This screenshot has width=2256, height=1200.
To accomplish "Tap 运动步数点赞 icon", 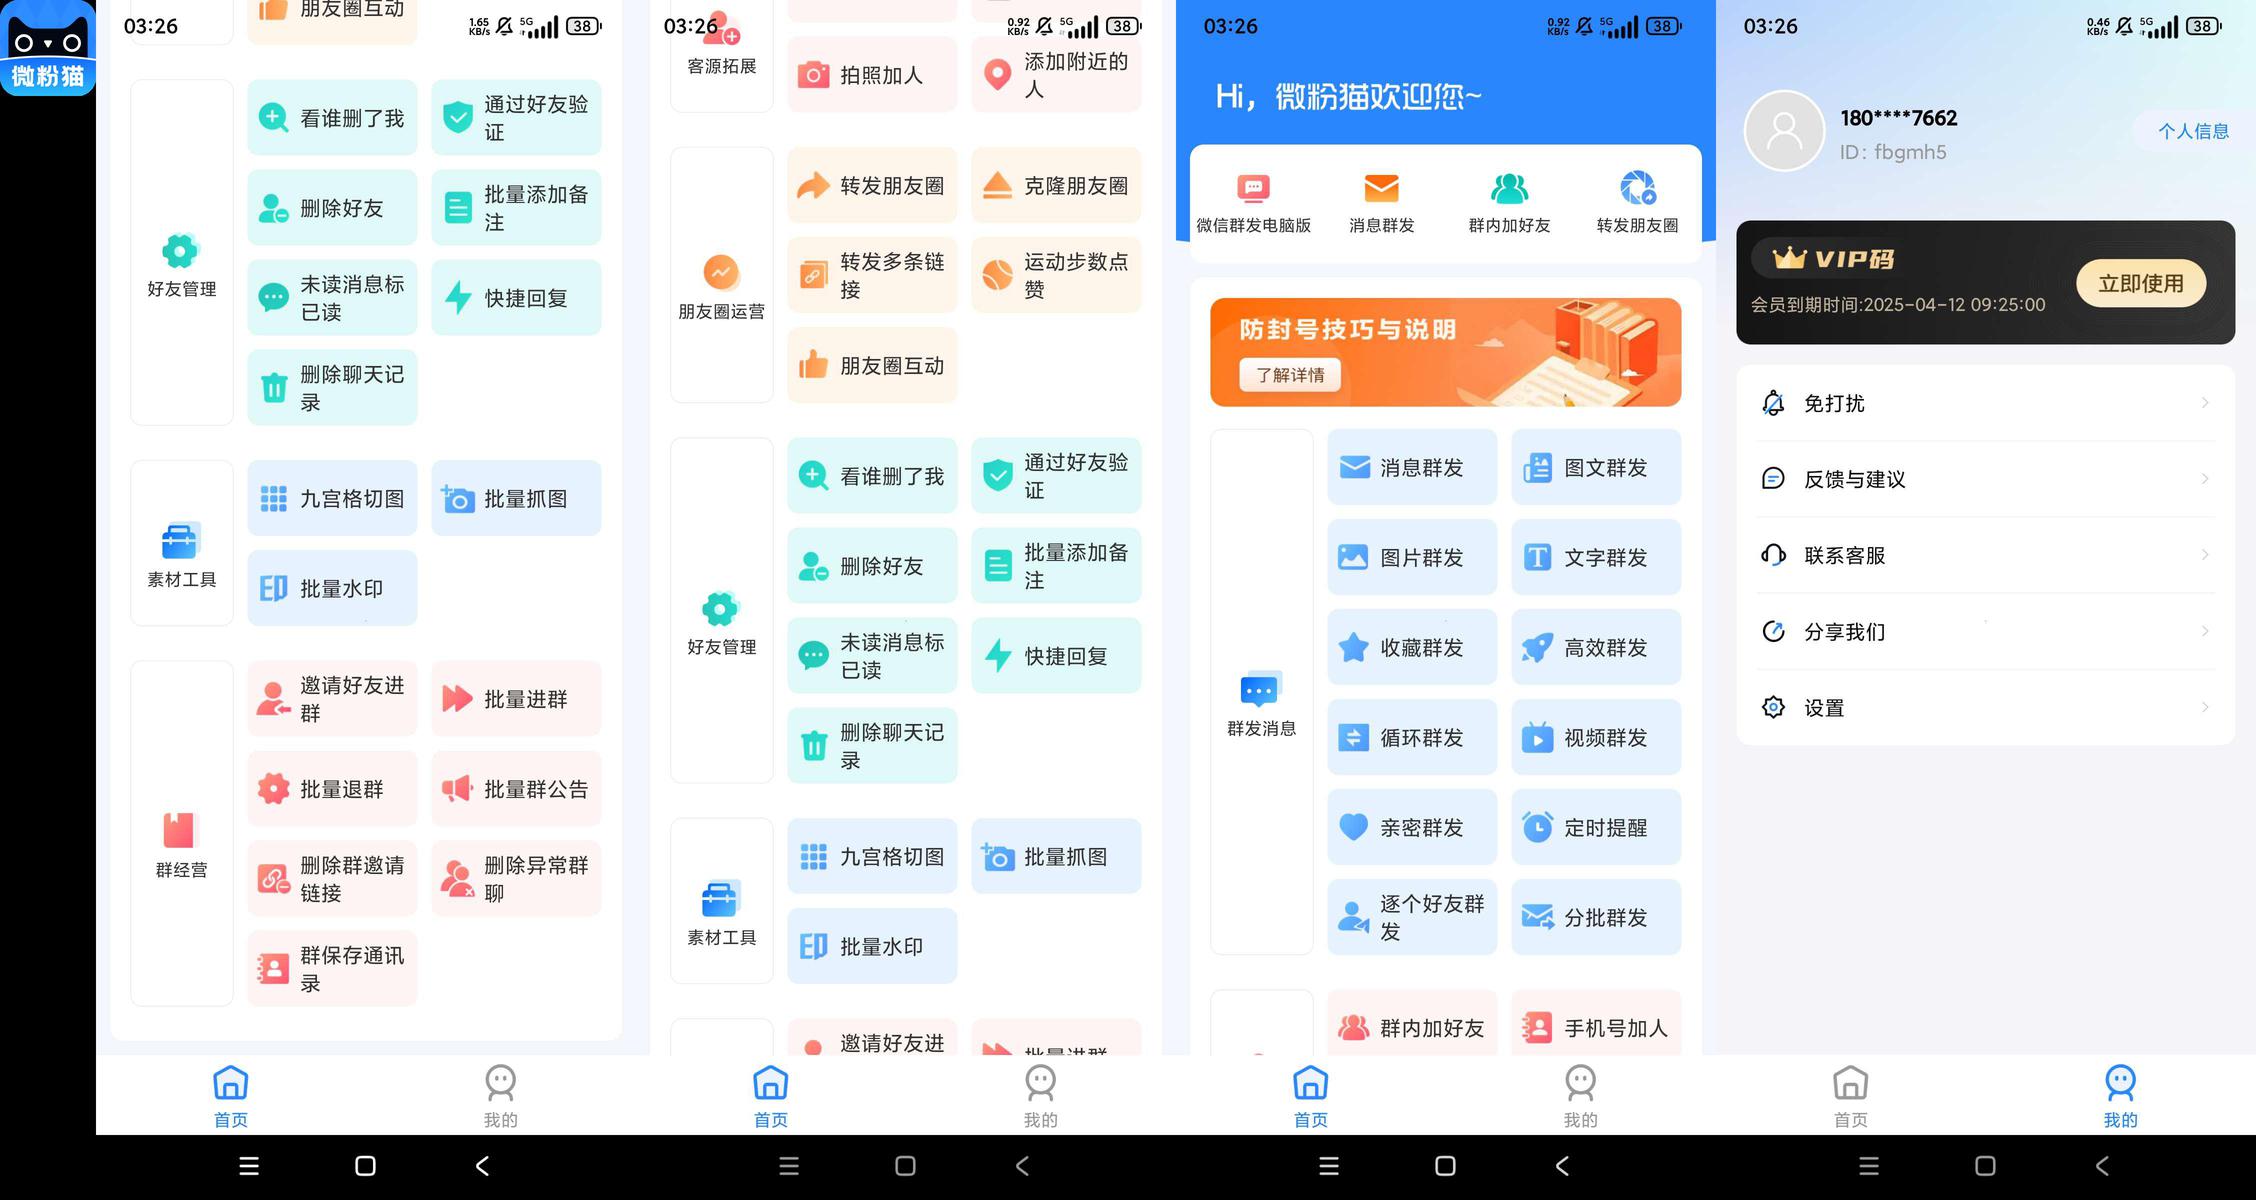I will (x=998, y=275).
